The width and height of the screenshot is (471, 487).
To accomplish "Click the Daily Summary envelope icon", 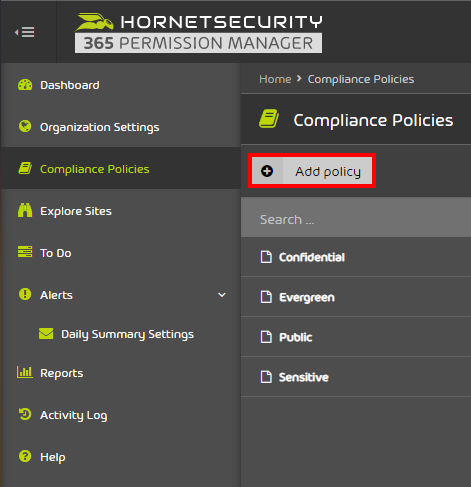I will (x=46, y=333).
